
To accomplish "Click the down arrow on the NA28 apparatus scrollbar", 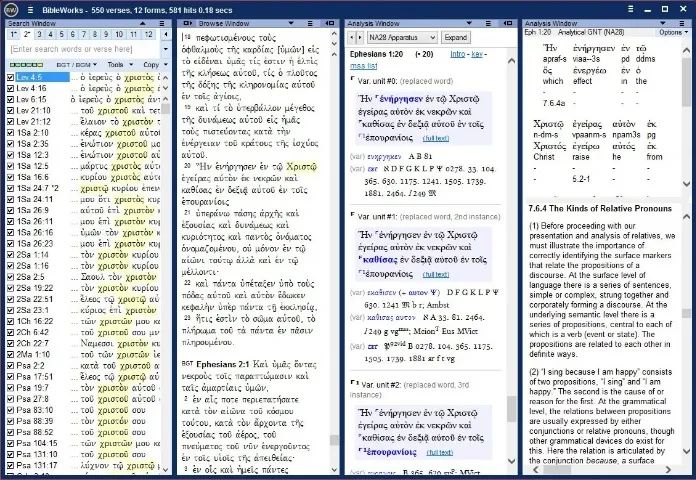I will 511,461.
